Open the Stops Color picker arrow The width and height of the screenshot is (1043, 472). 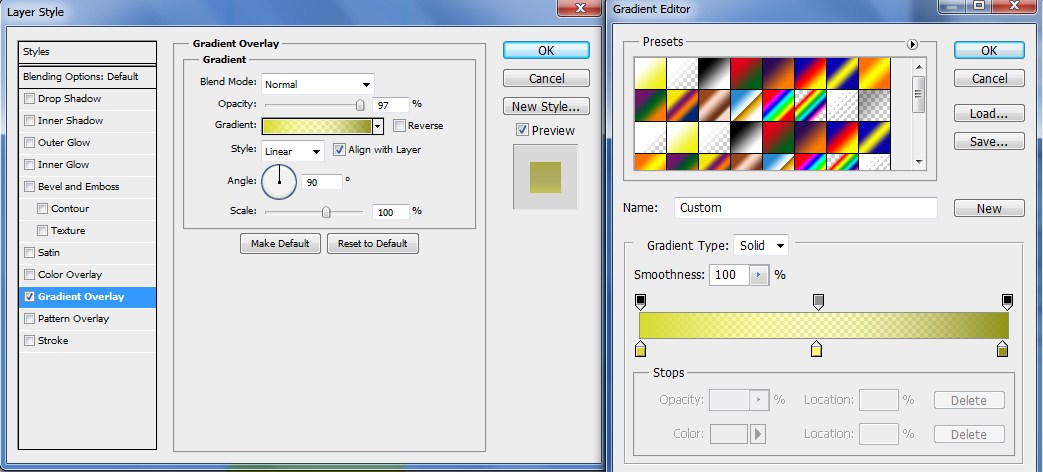(x=758, y=434)
